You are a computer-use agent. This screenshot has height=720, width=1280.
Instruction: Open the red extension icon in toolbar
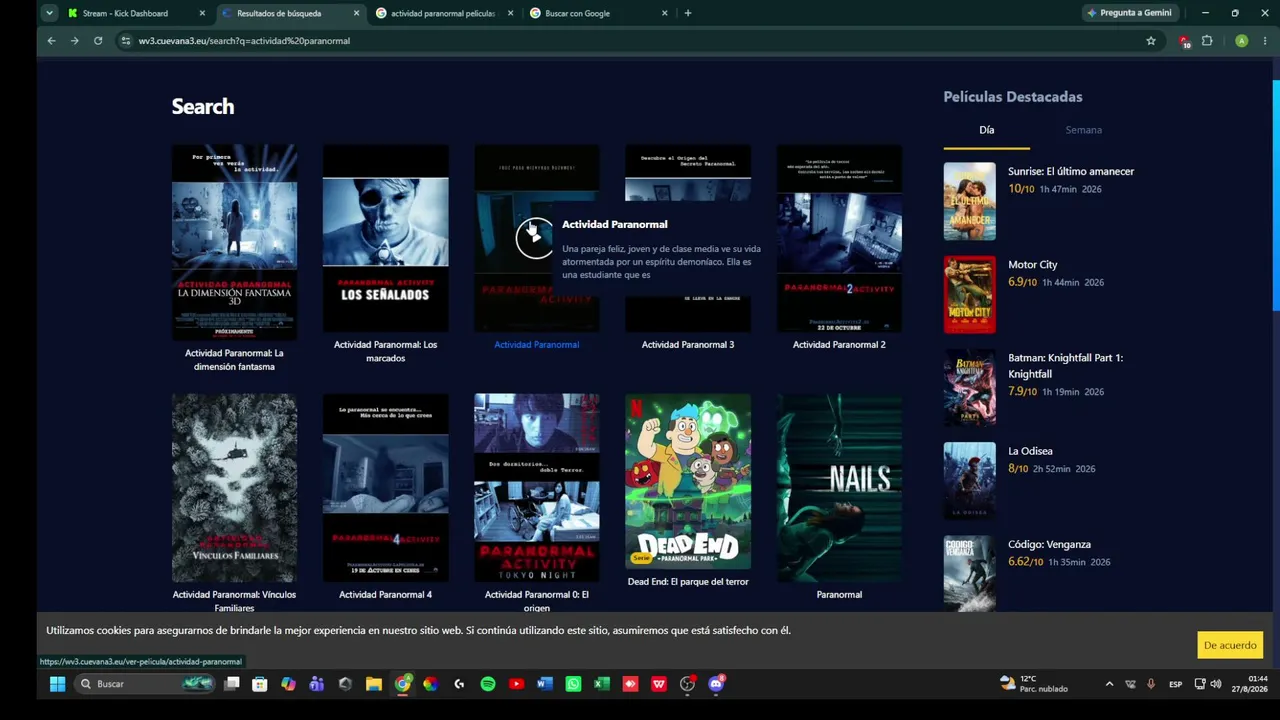[1185, 41]
